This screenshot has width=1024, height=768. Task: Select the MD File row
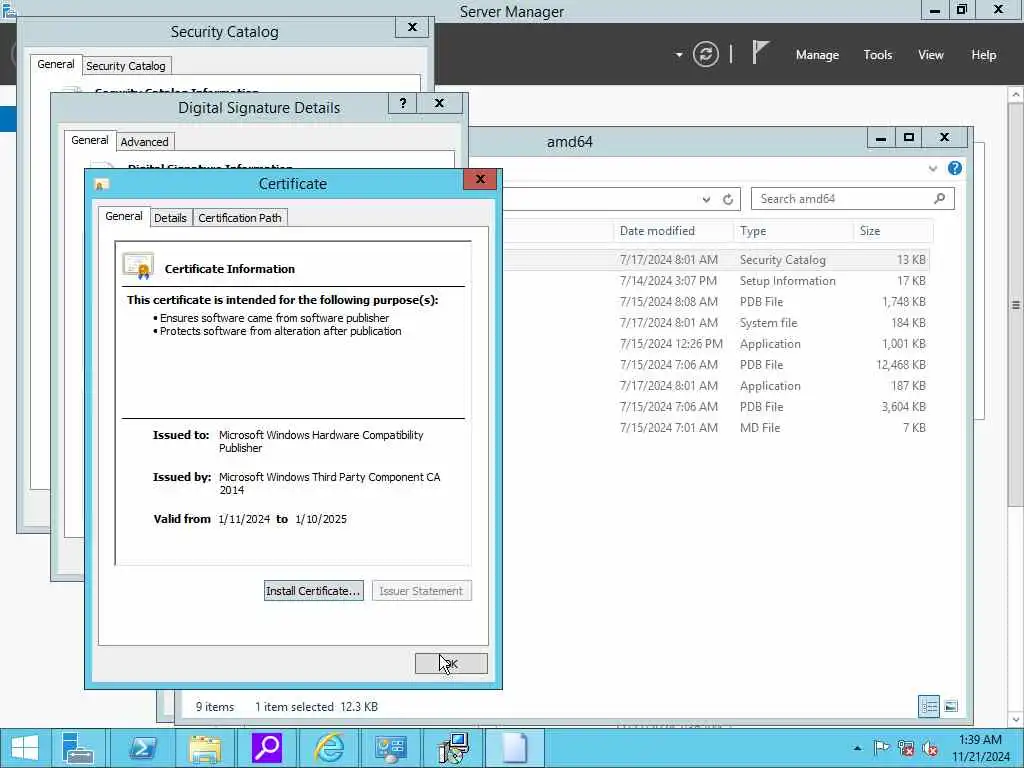click(715, 427)
